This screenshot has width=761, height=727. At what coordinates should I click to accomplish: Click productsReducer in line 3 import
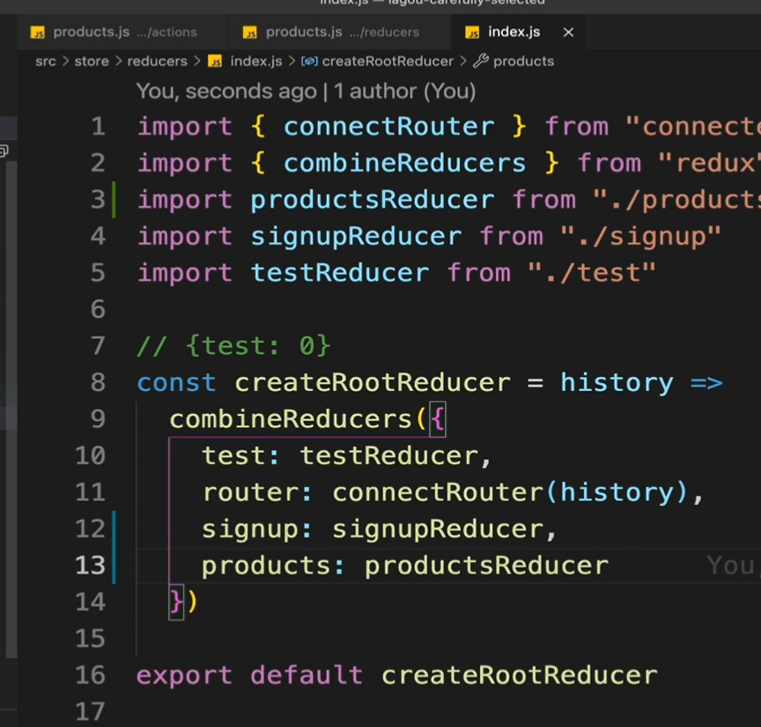tap(372, 200)
